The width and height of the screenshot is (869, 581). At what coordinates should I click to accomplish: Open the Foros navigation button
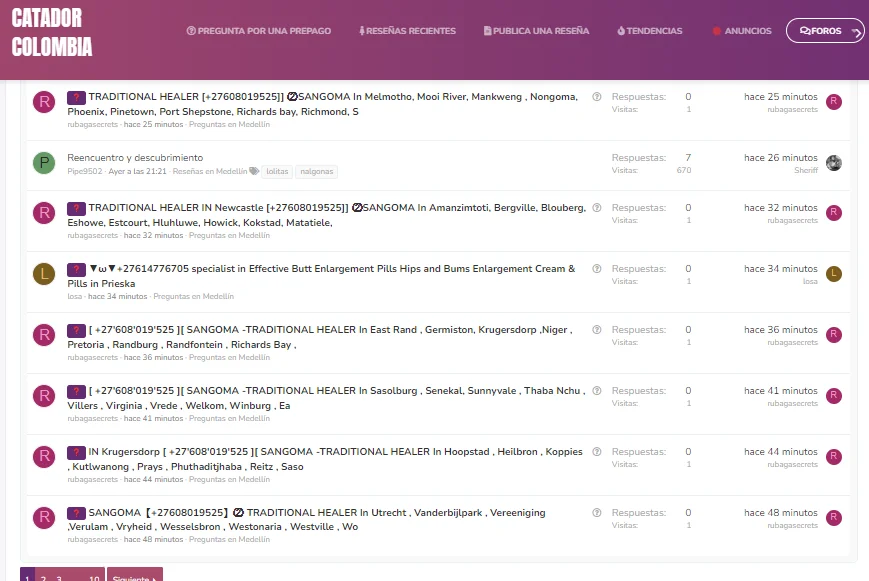pos(825,30)
